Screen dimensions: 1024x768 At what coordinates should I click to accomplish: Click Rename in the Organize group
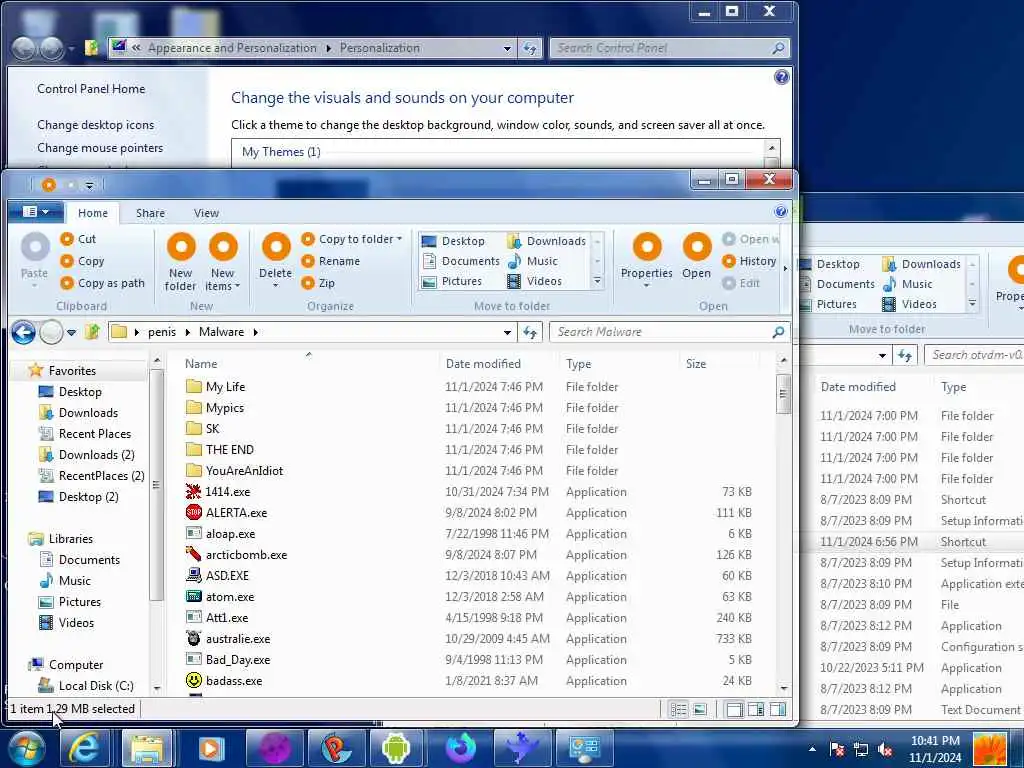click(330, 261)
